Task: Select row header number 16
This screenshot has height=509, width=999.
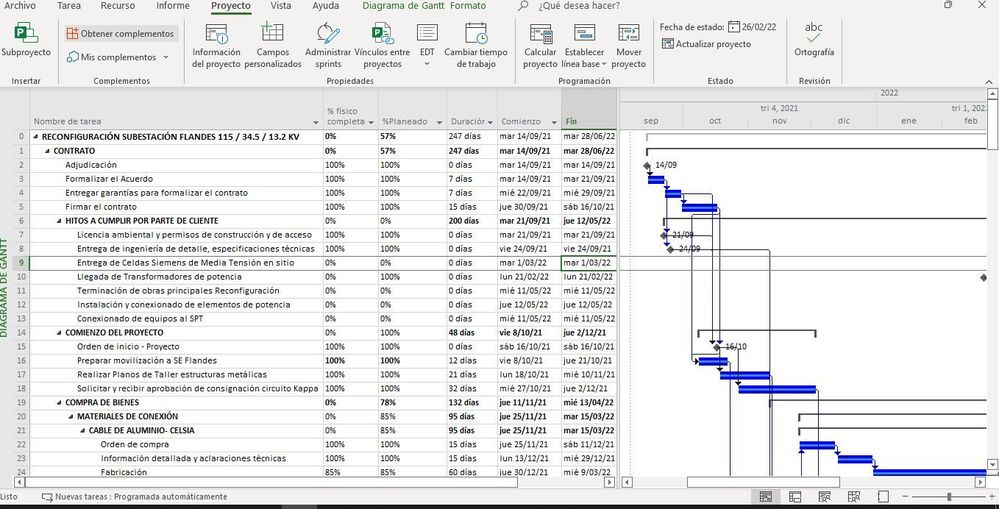Action: [21, 361]
